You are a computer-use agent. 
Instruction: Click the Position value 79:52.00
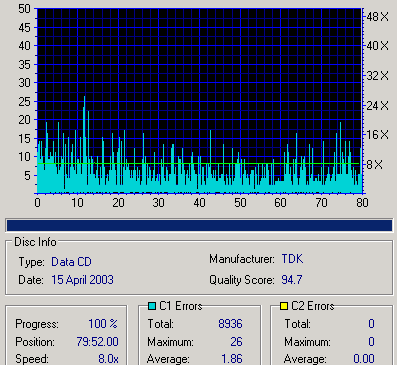click(97, 342)
